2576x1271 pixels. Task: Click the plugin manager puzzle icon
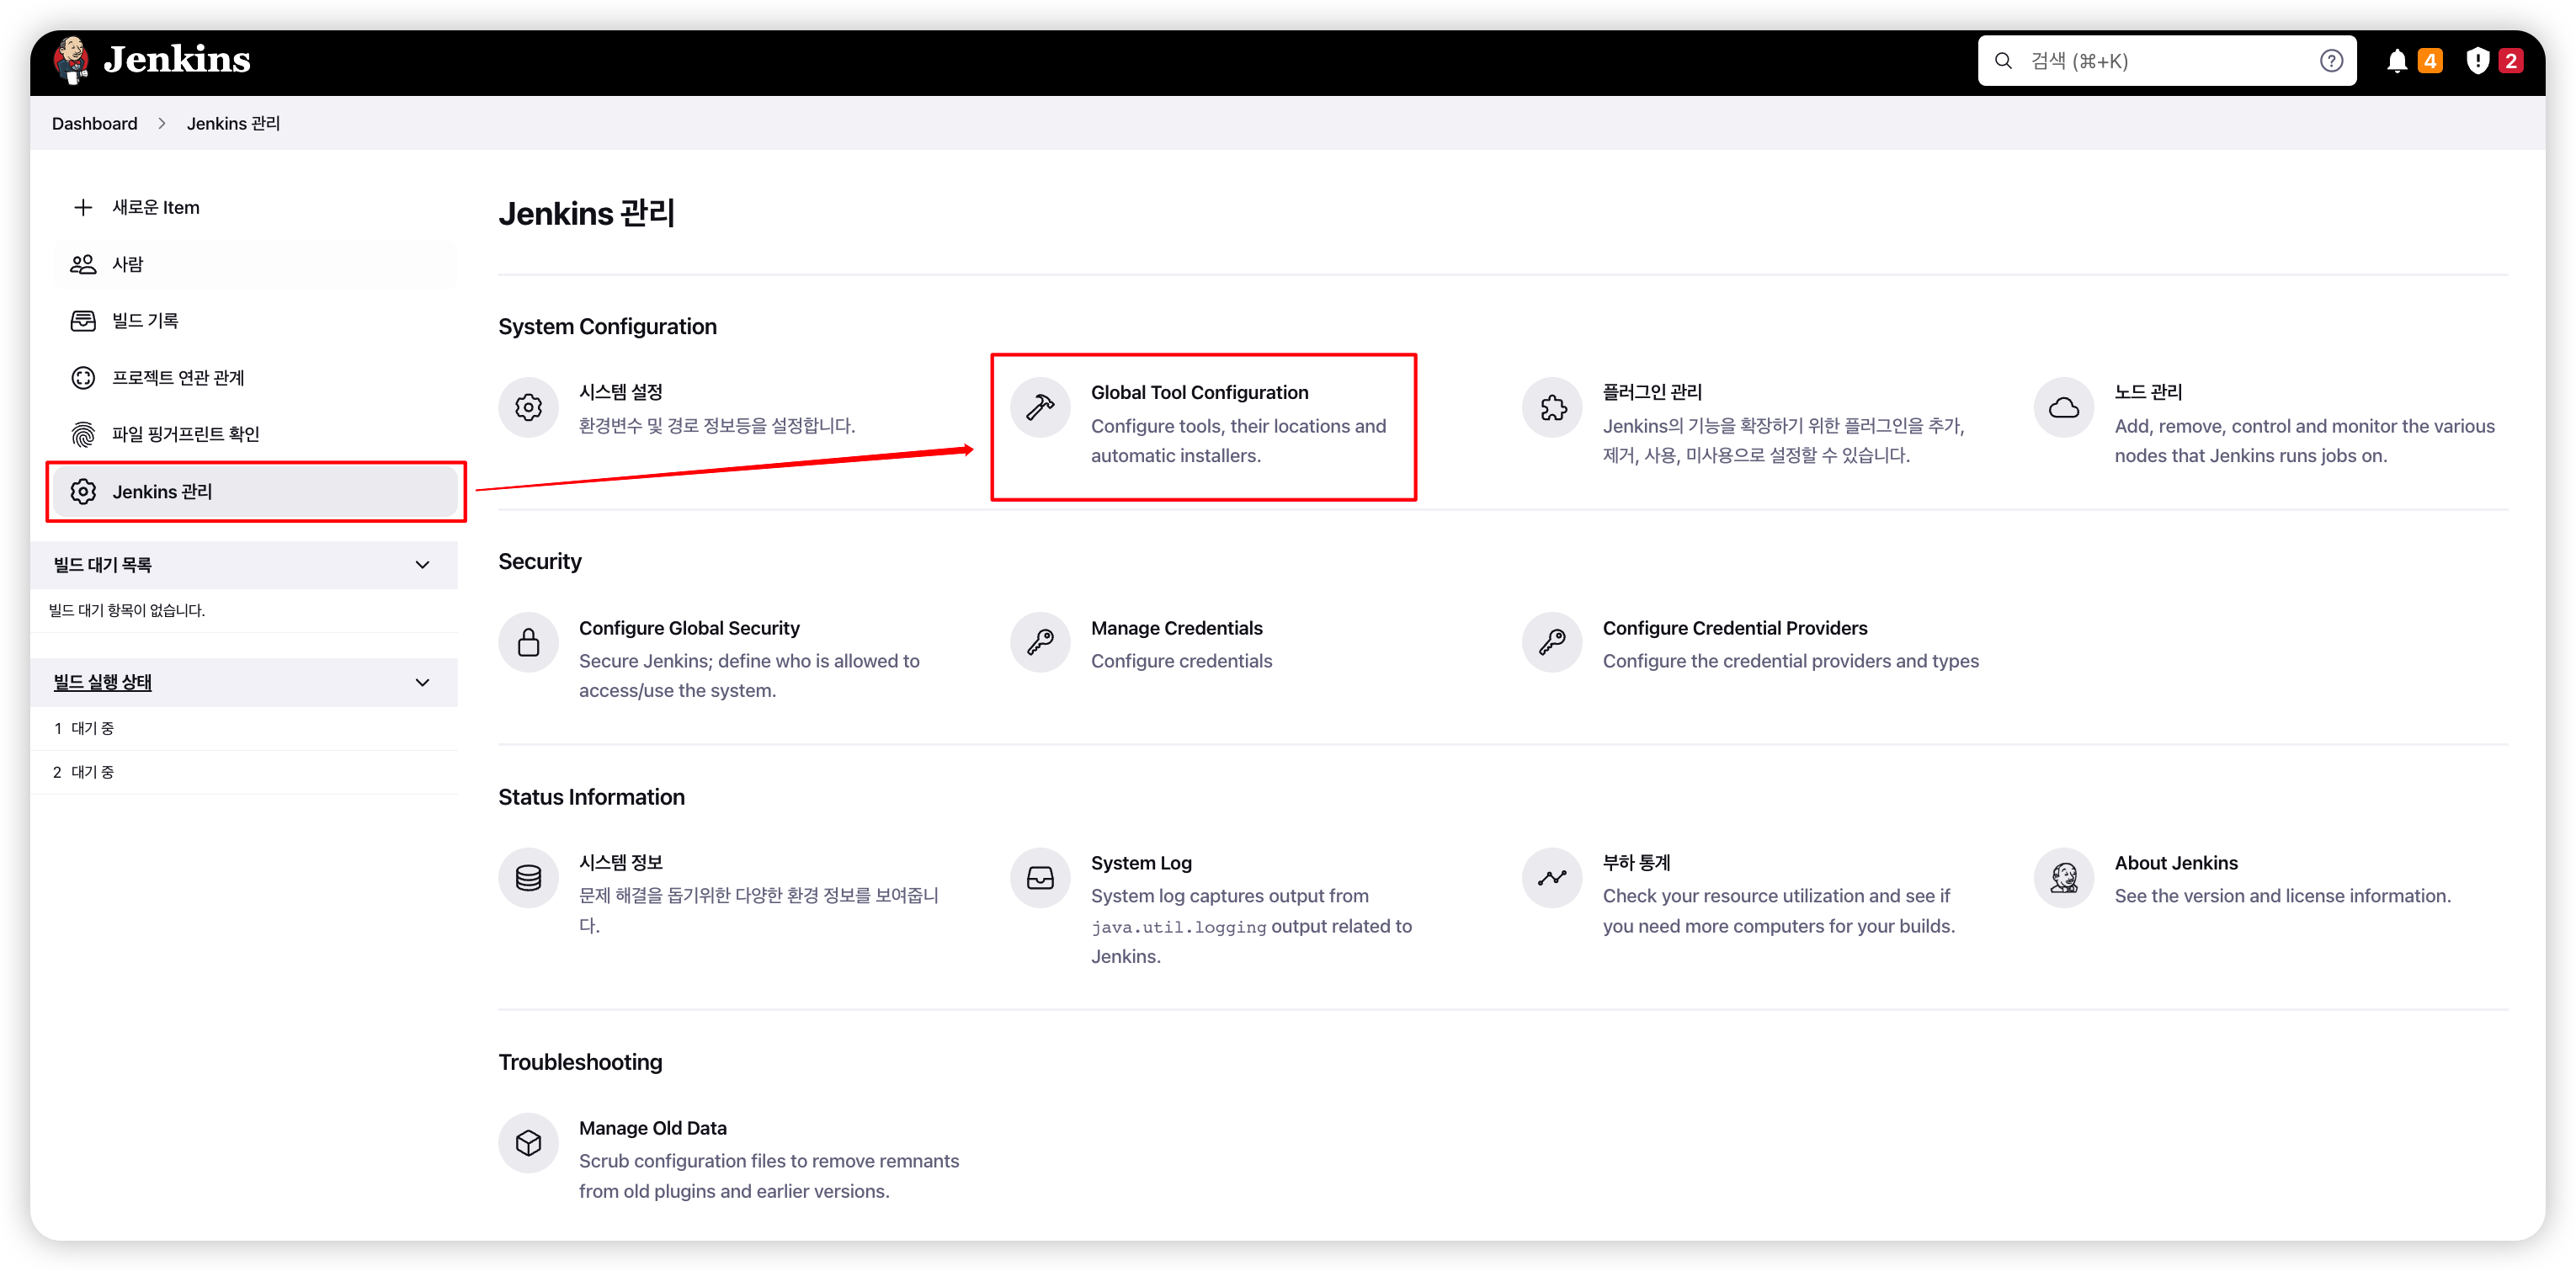pyautogui.click(x=1552, y=407)
